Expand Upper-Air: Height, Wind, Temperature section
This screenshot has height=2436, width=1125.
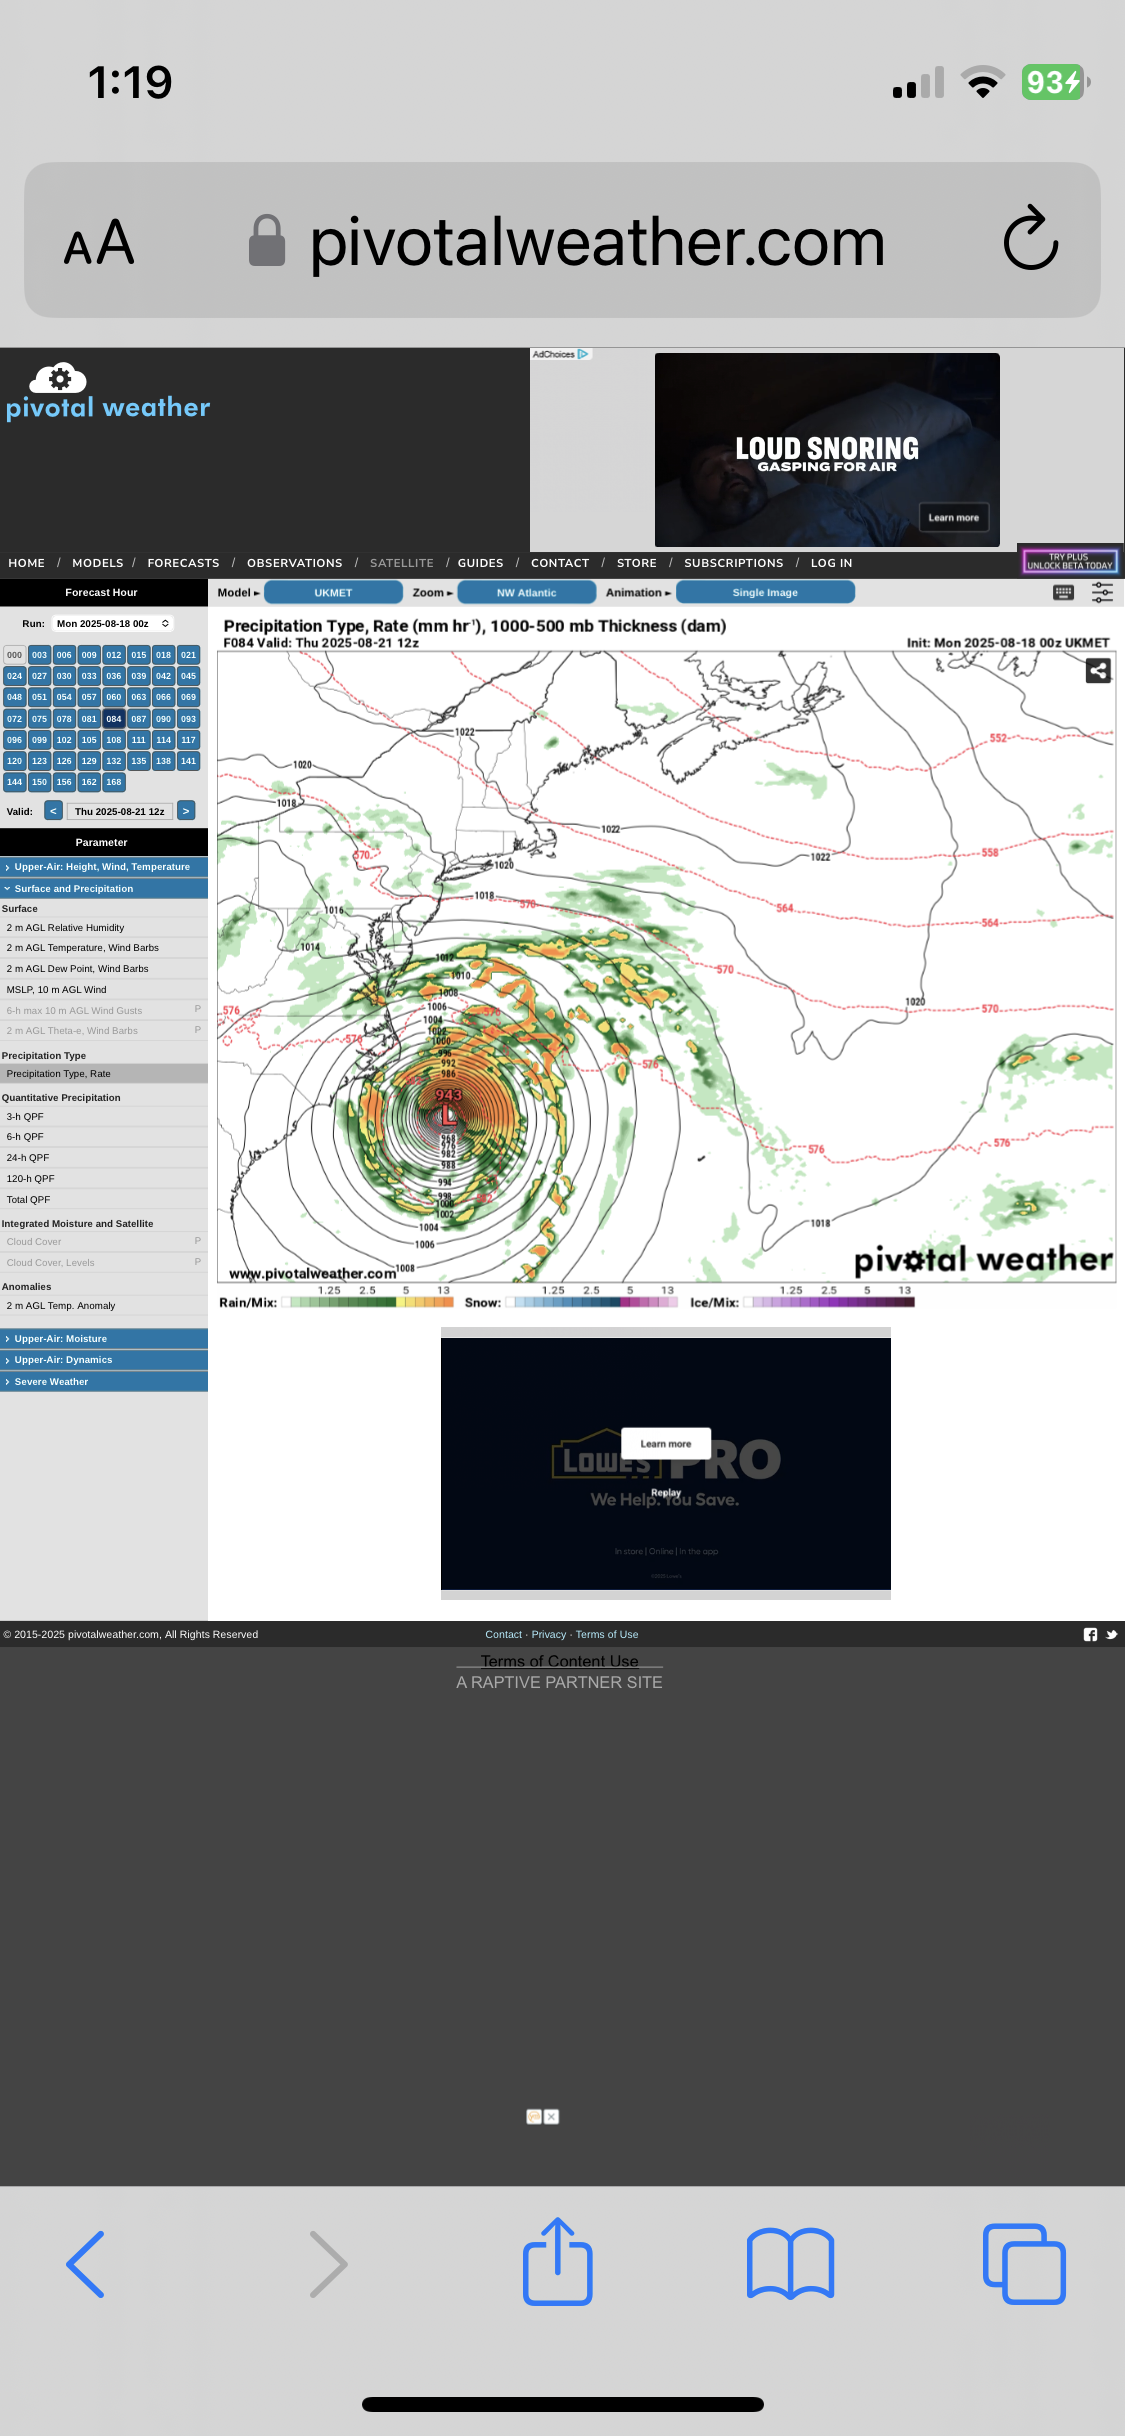point(104,867)
